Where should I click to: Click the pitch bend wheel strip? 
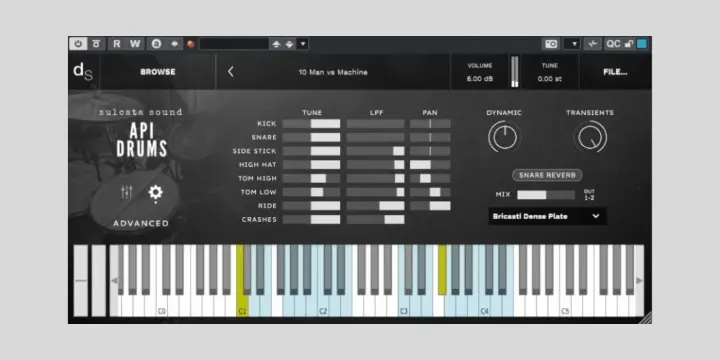(x=81, y=281)
